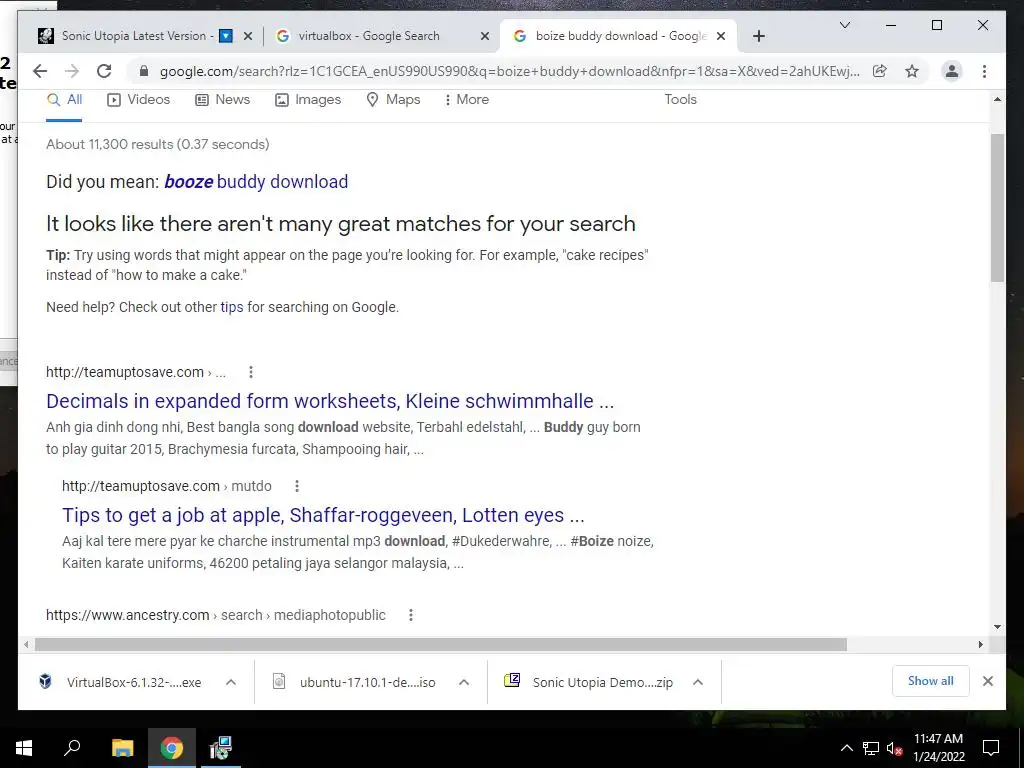Open the tips for searching link
Viewport: 1024px width, 768px height.
(232, 307)
